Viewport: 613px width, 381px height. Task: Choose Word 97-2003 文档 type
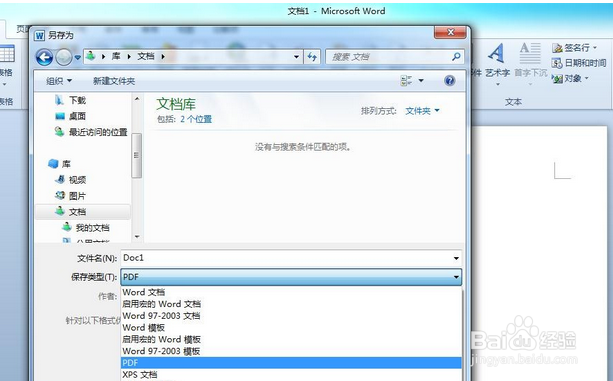(291, 316)
